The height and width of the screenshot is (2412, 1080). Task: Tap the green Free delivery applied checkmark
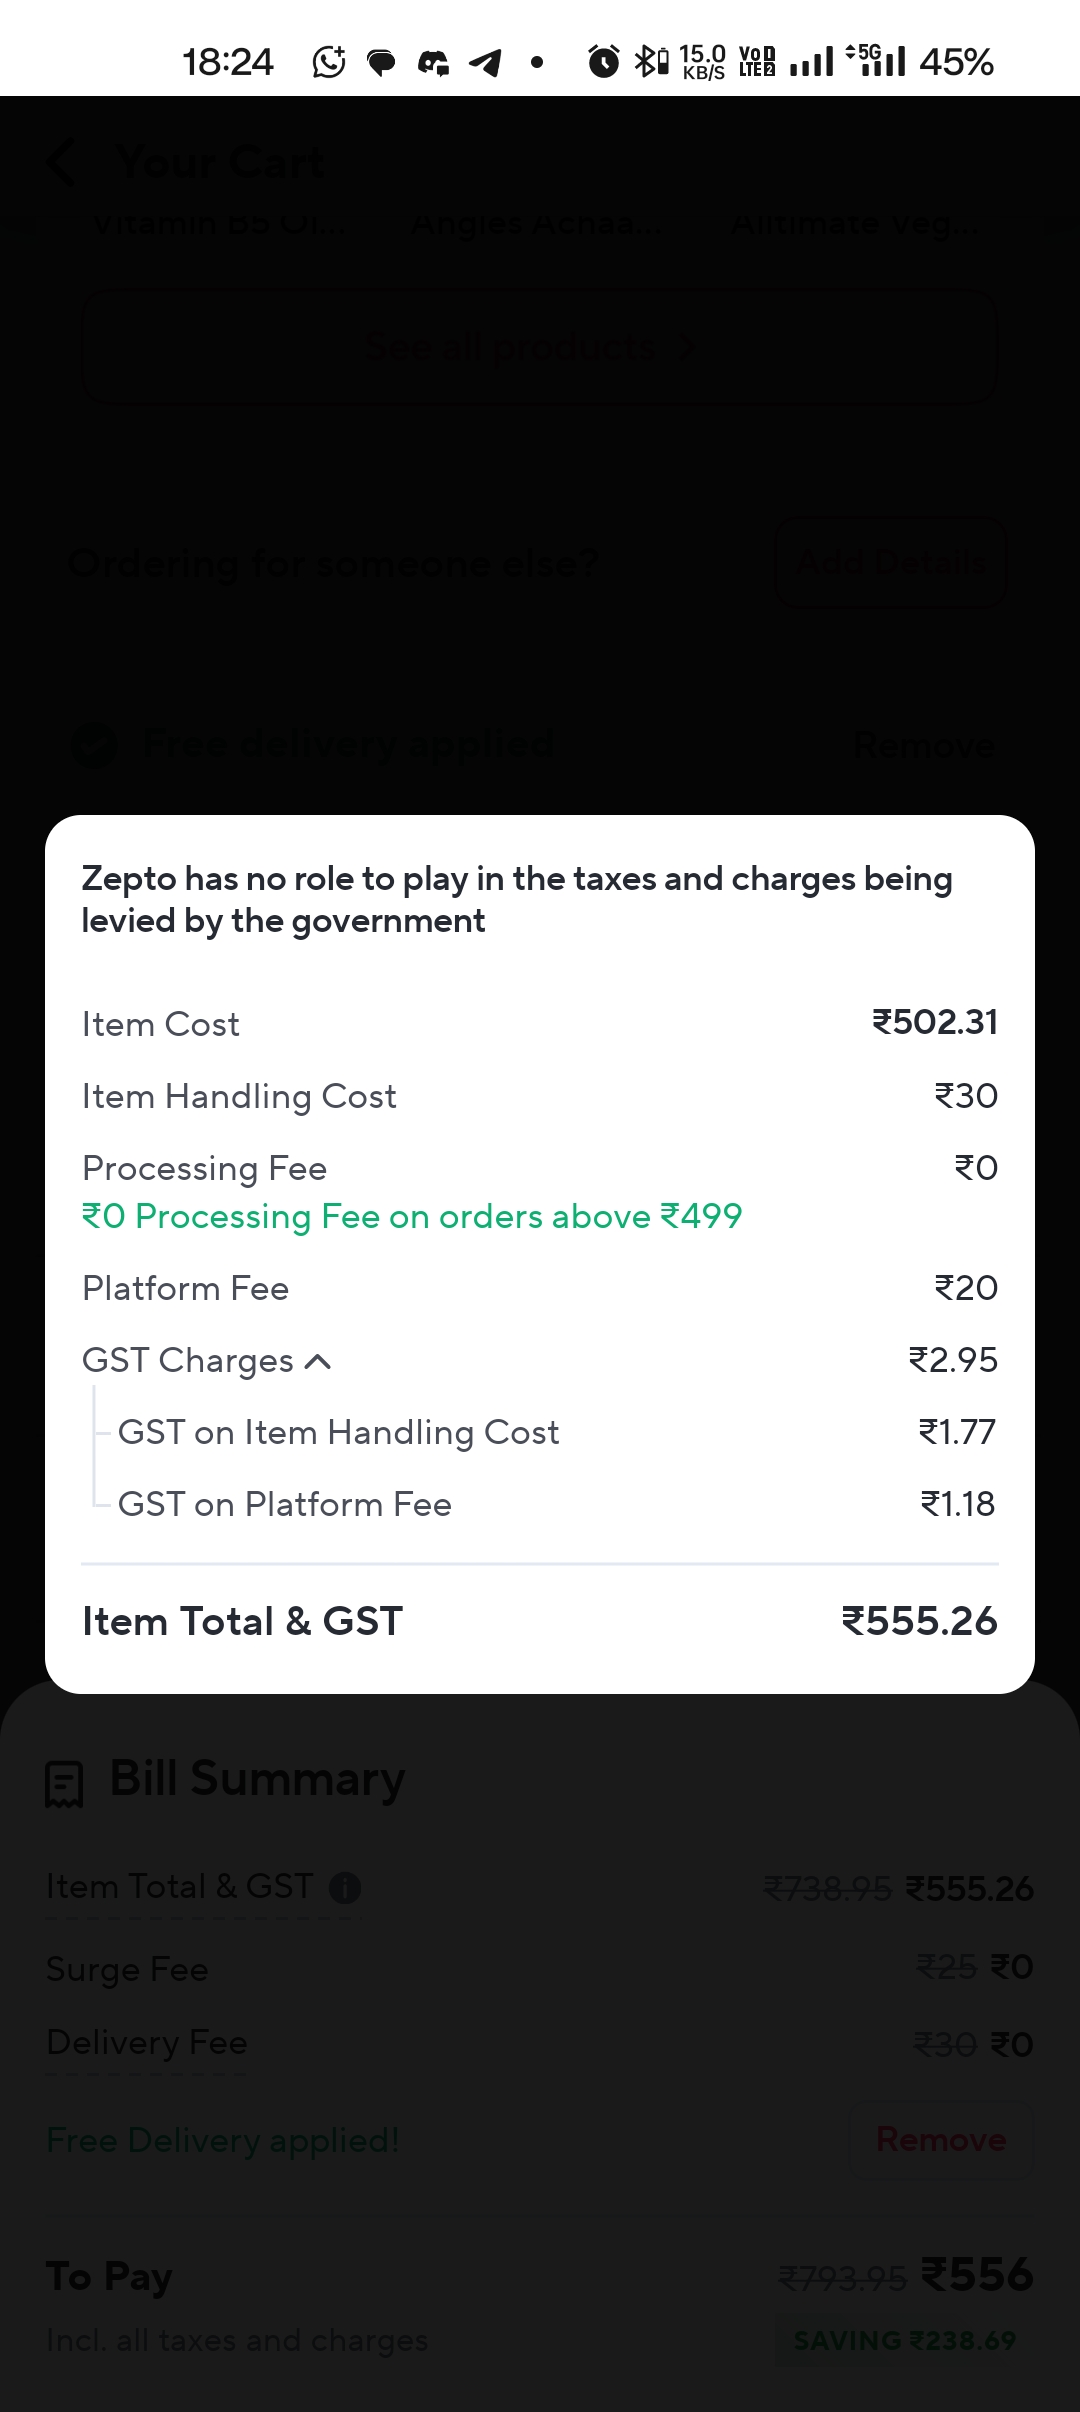[95, 745]
